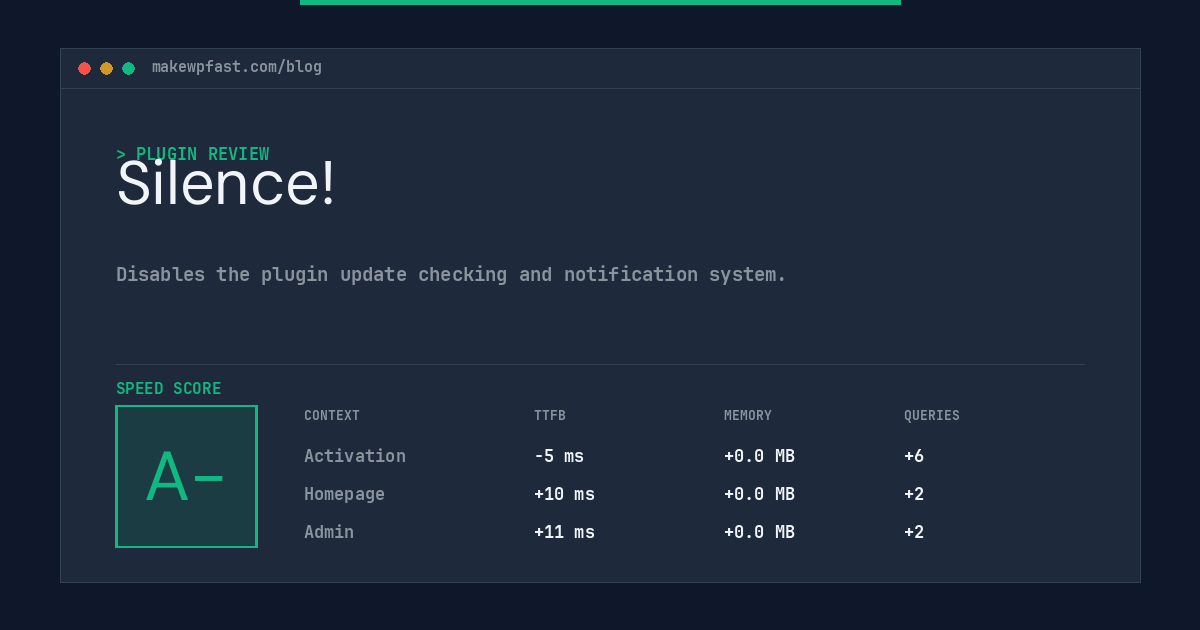Click the yellow window dot

coord(106,68)
